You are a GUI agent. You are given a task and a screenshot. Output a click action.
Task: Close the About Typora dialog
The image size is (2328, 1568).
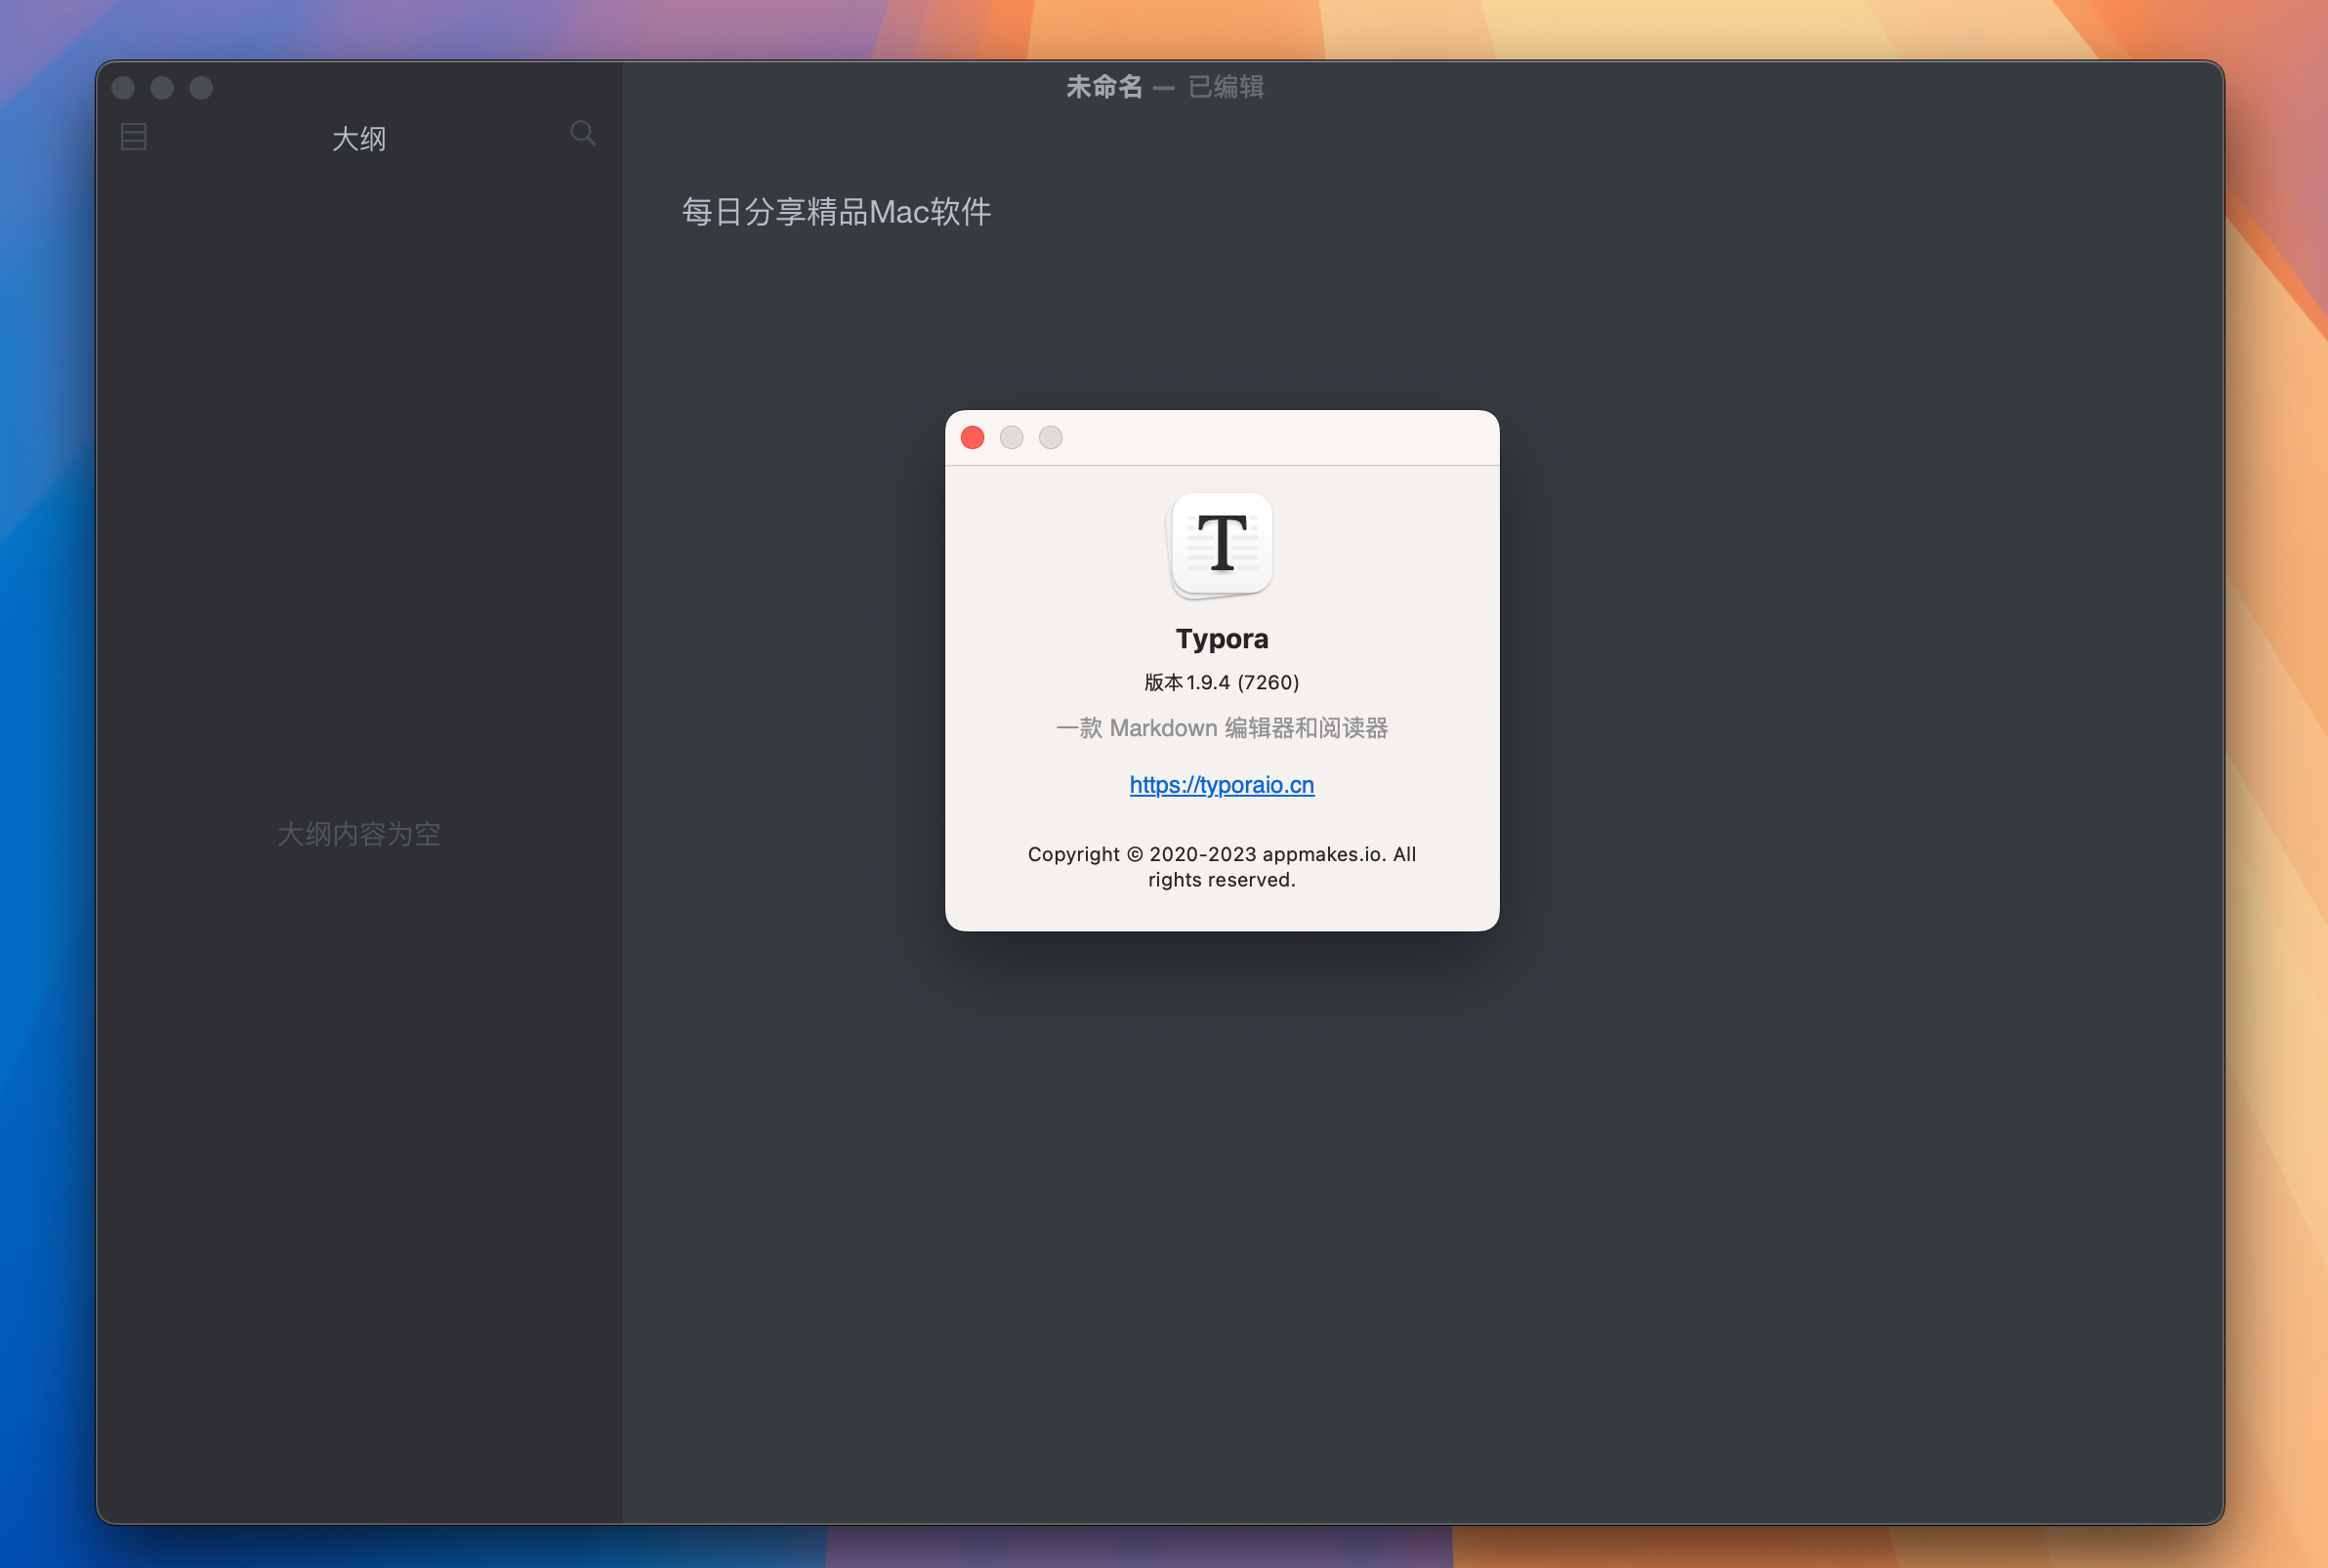tap(972, 438)
